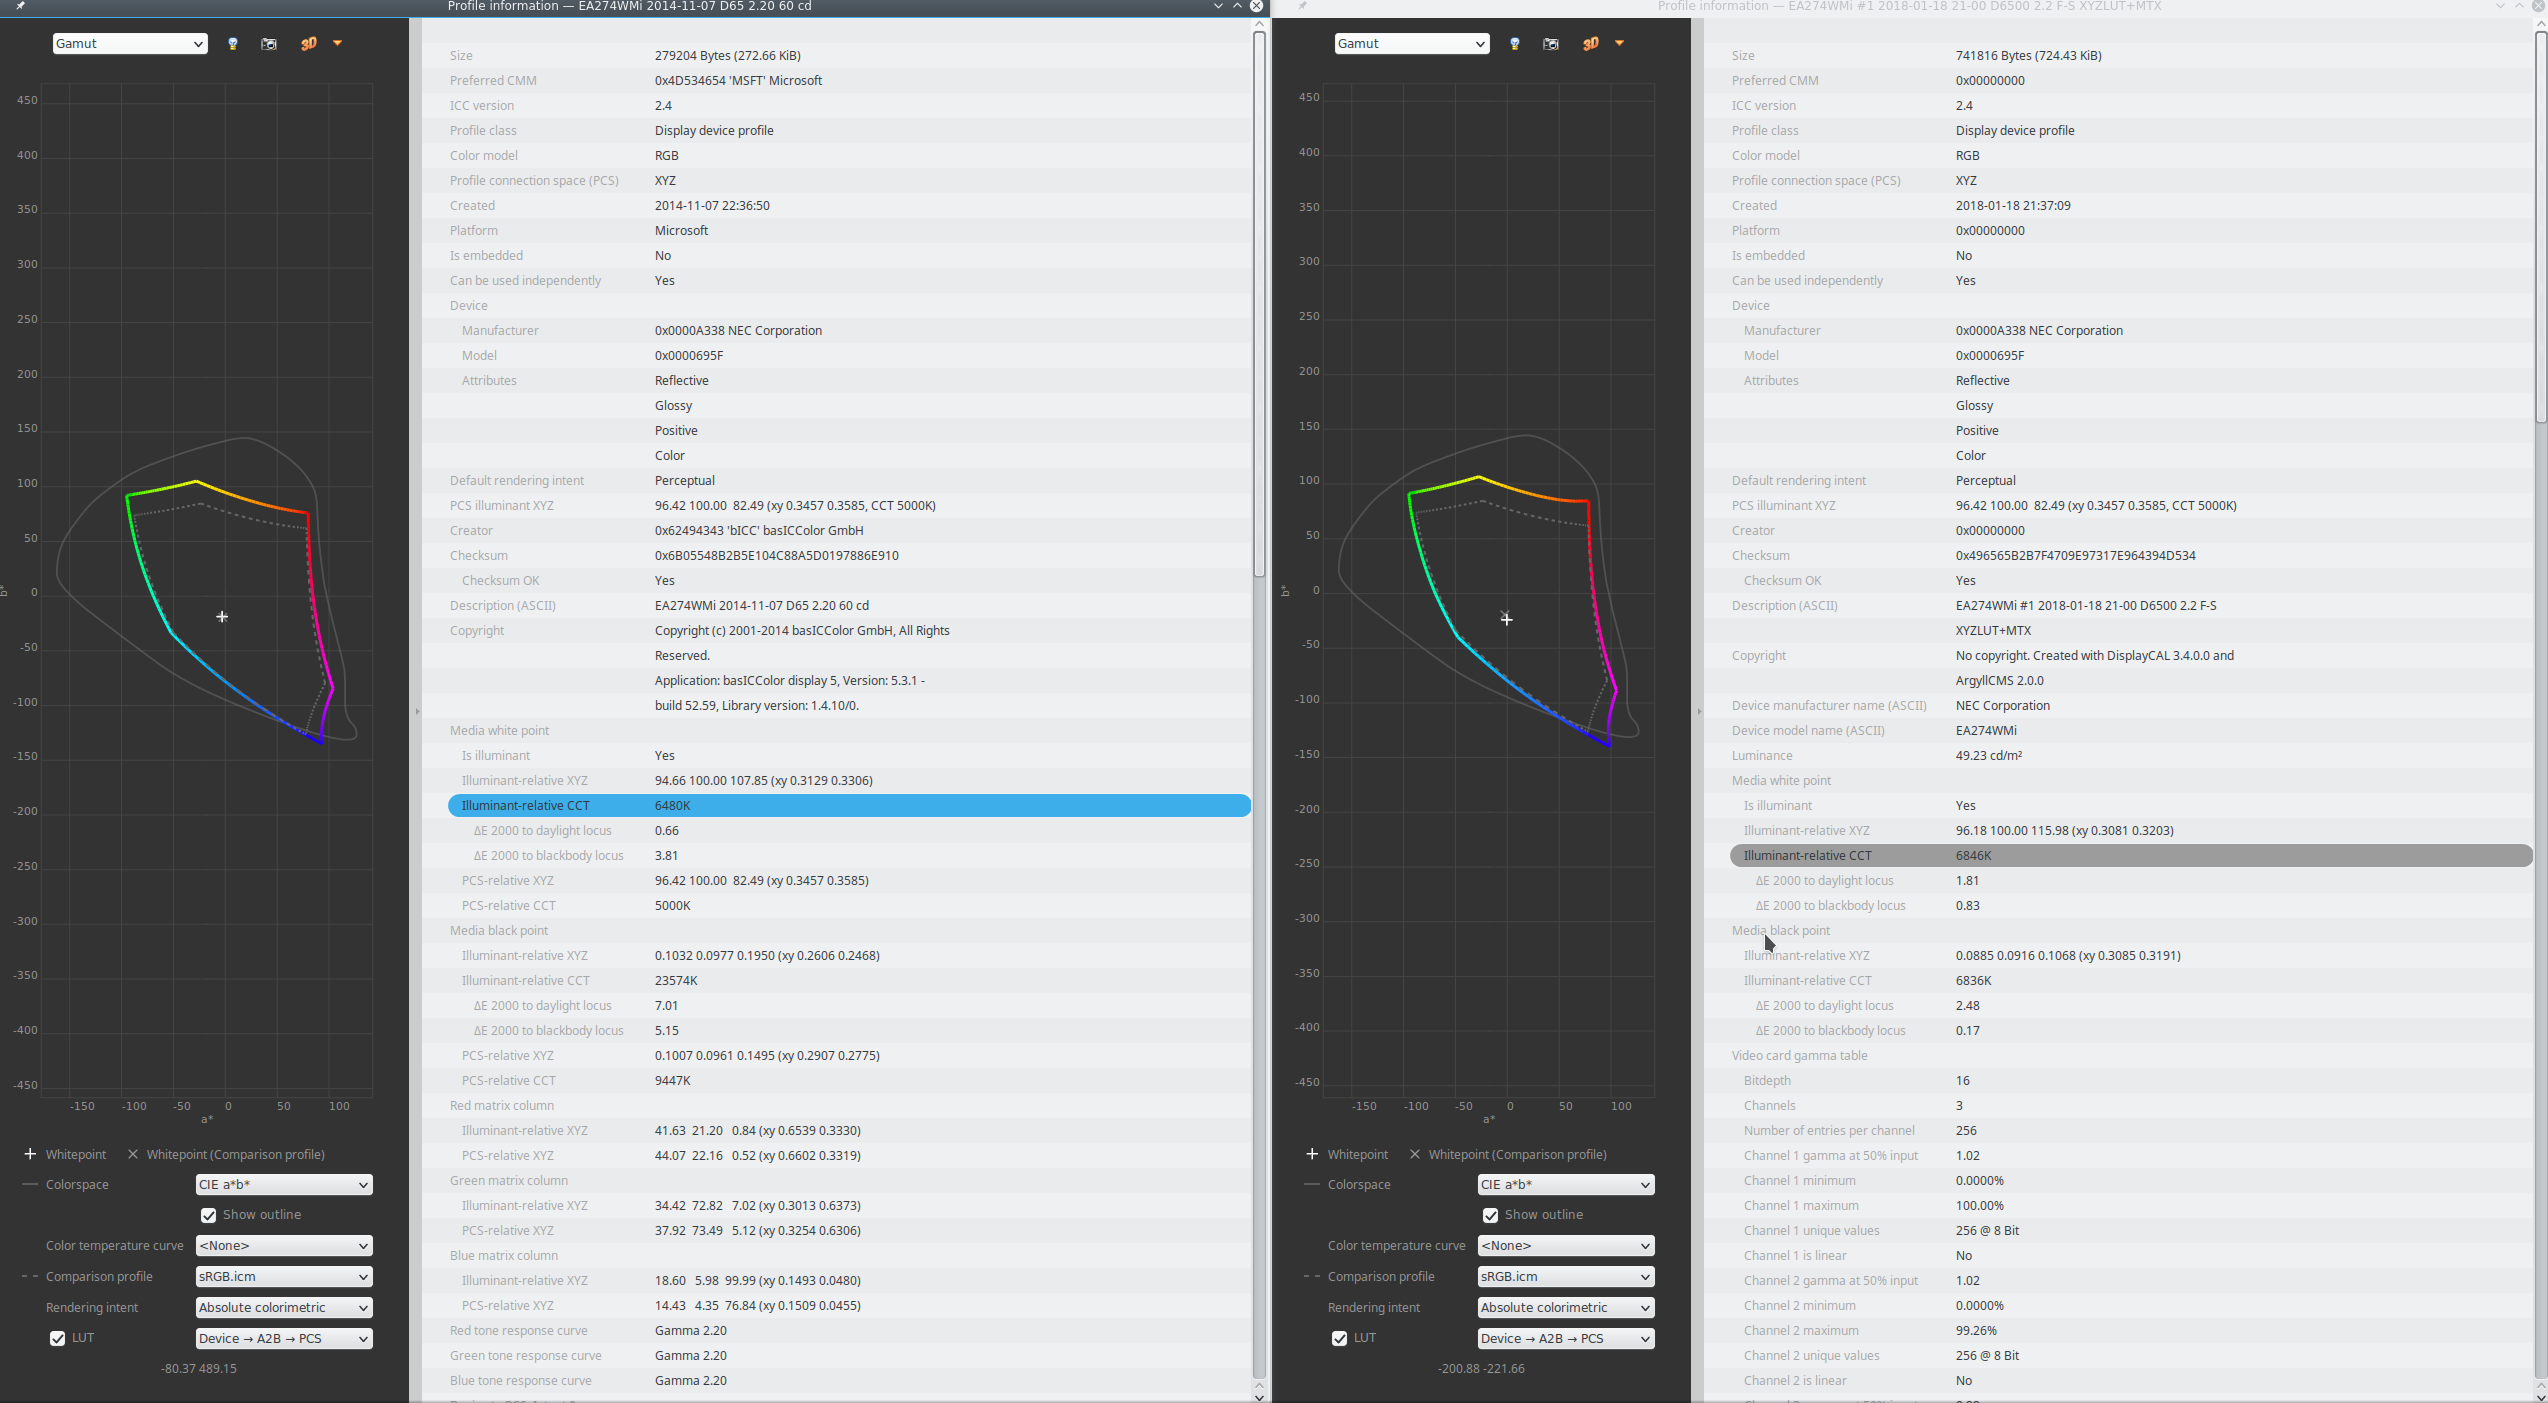Click the orange 3D icon in left window
This screenshot has width=2548, height=1403.
(308, 44)
